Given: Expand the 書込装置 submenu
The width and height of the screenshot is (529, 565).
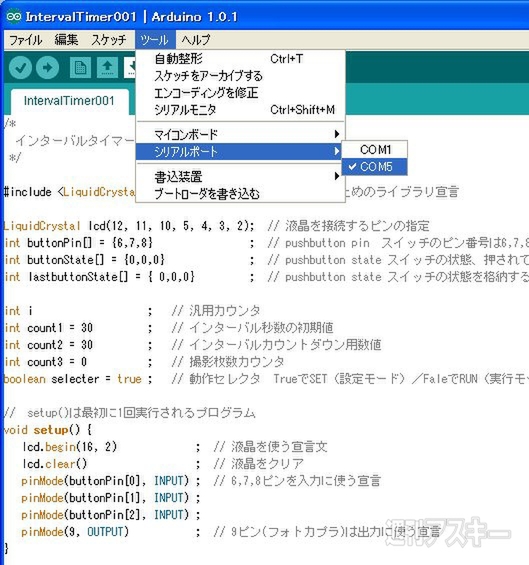Looking at the screenshot, I should 240,177.
